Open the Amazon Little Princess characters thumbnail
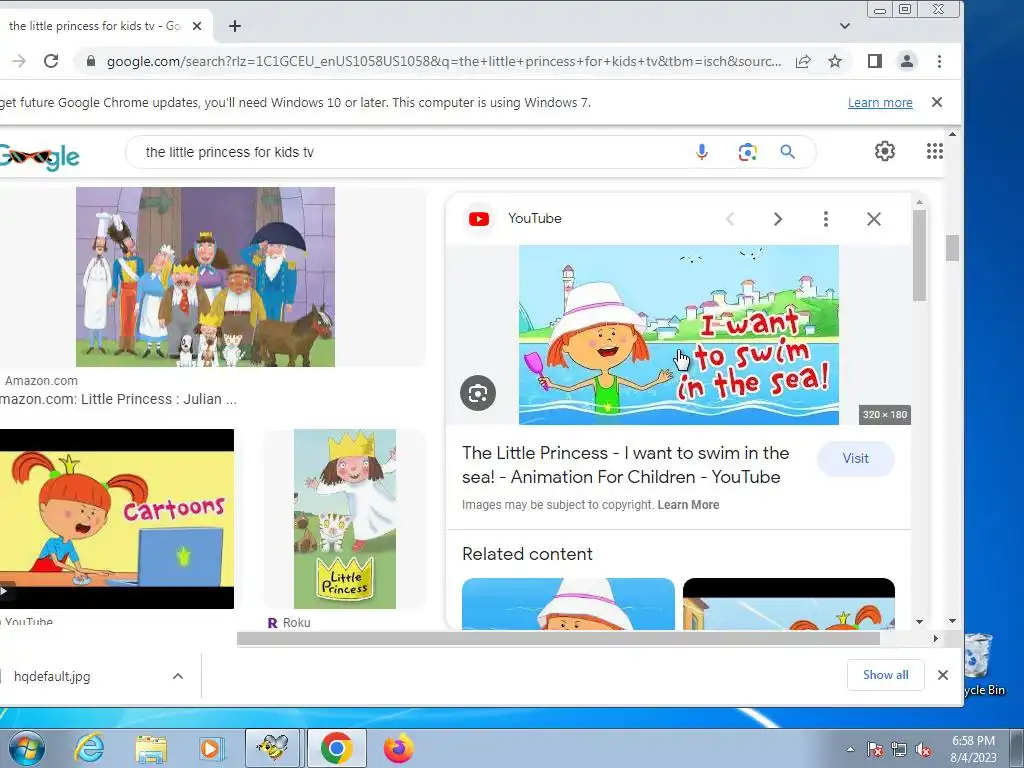The width and height of the screenshot is (1024, 768). point(205,277)
